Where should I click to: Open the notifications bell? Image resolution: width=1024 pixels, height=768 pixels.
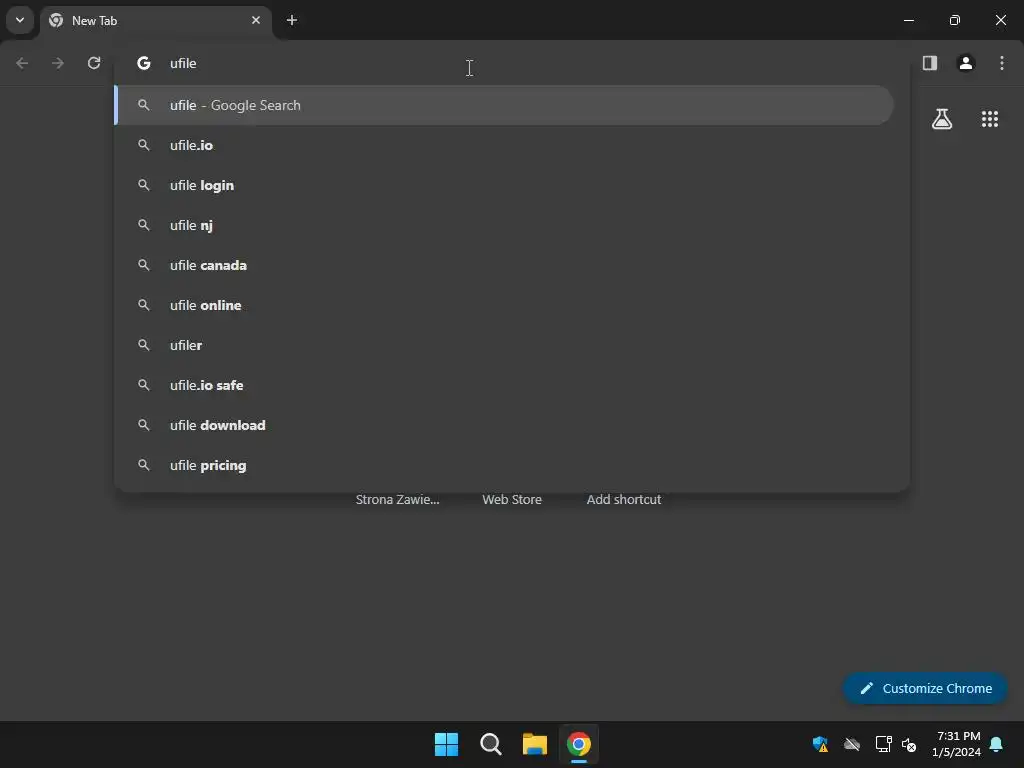click(997, 744)
